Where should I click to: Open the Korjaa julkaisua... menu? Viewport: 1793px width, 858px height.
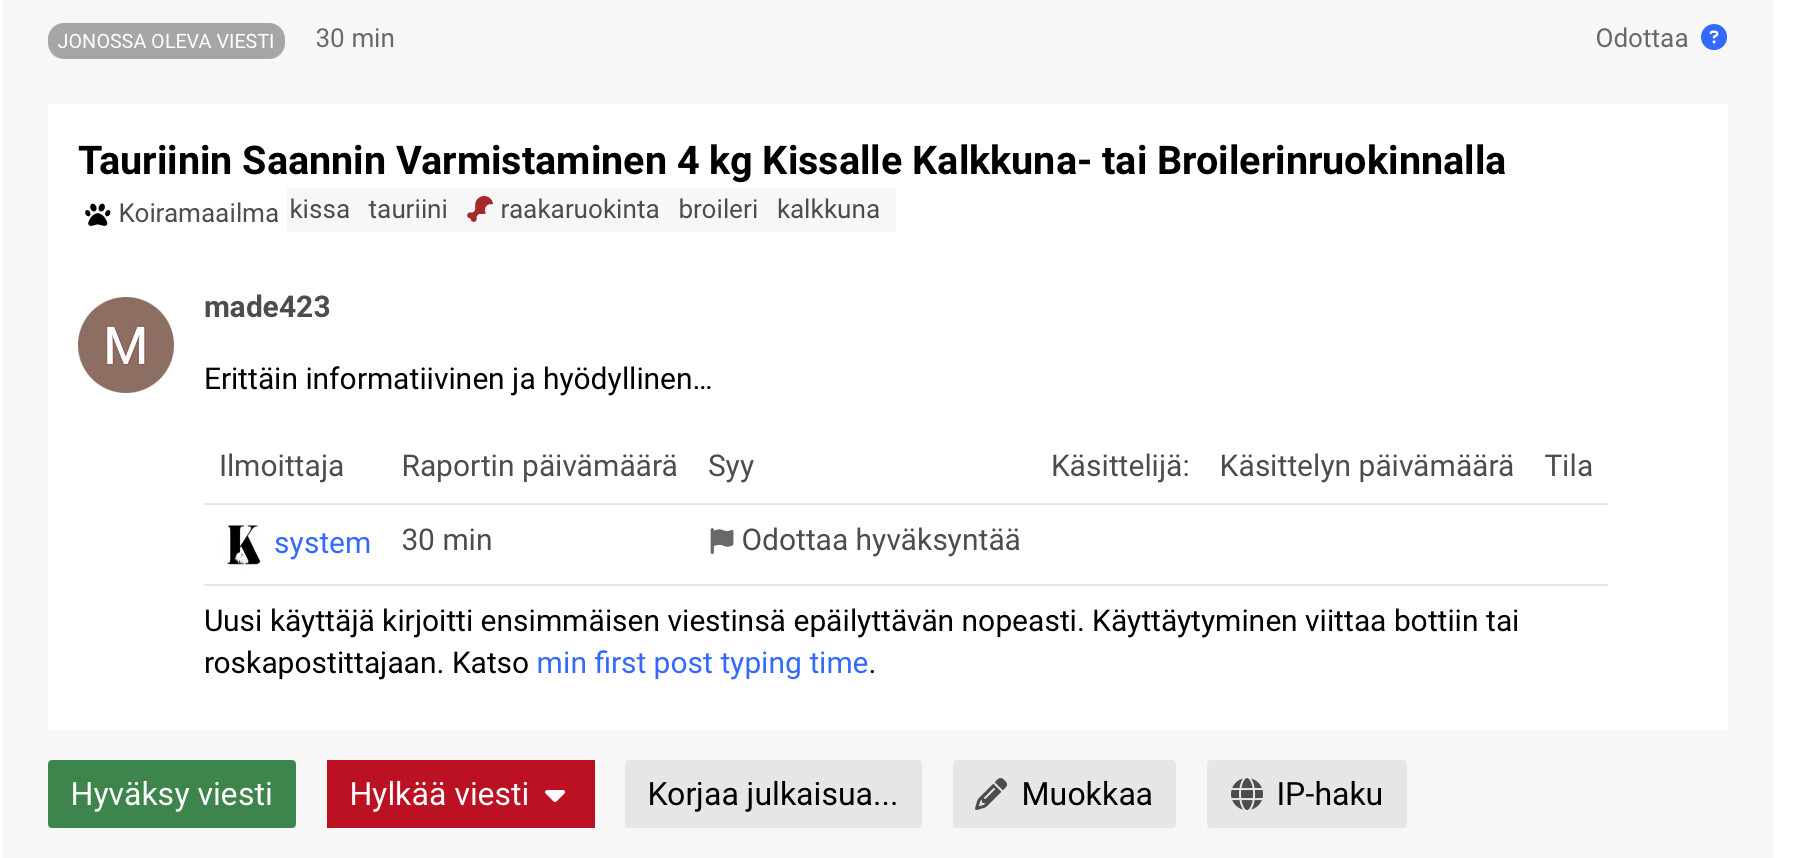pos(772,795)
